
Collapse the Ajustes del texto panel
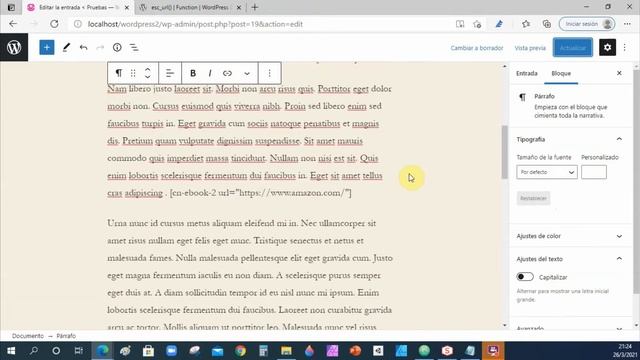[569, 259]
